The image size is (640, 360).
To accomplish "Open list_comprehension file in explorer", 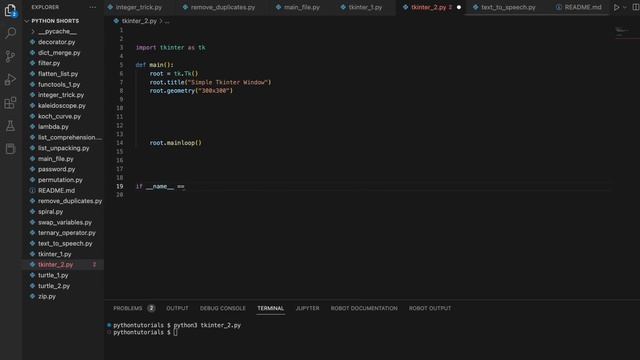I will pyautogui.click(x=69, y=138).
